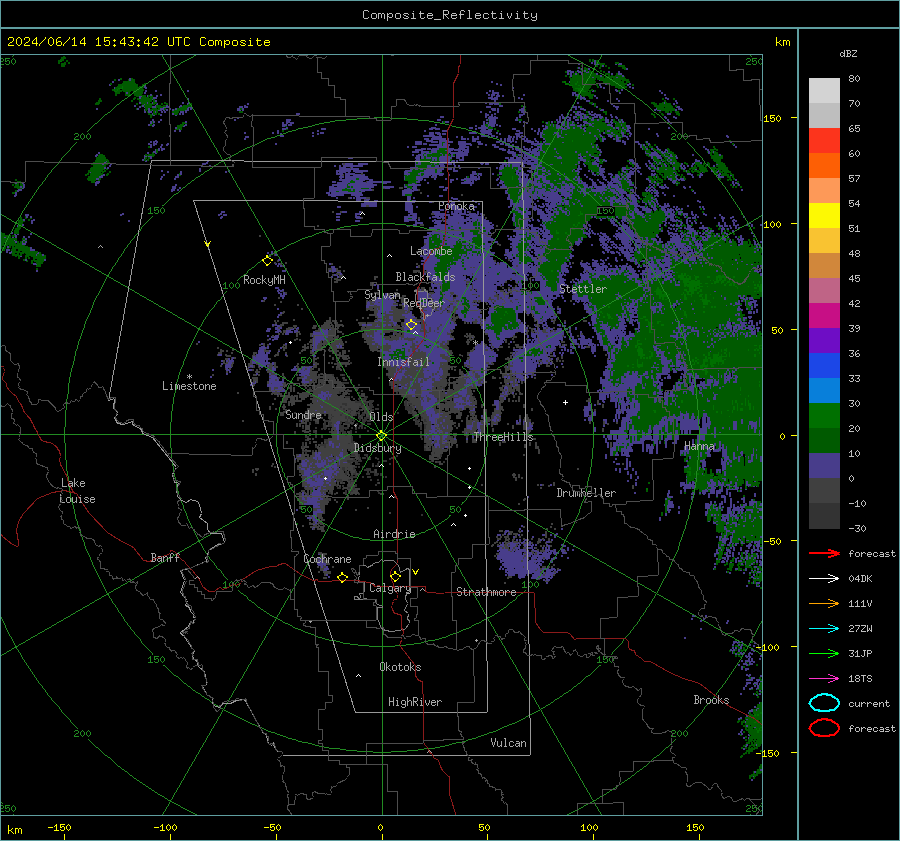900x841 pixels.
Task: Click the Banff label on map
Action: 165,558
